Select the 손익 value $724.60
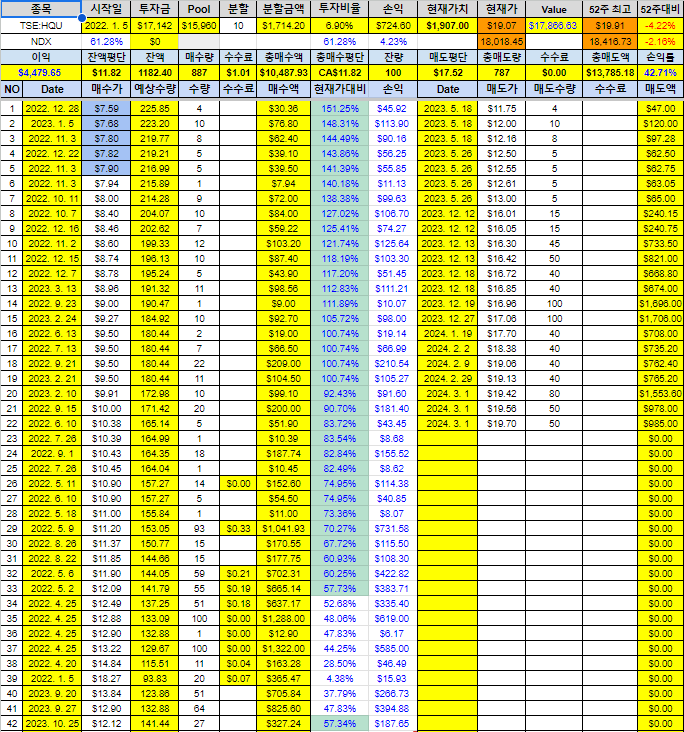 (393, 26)
